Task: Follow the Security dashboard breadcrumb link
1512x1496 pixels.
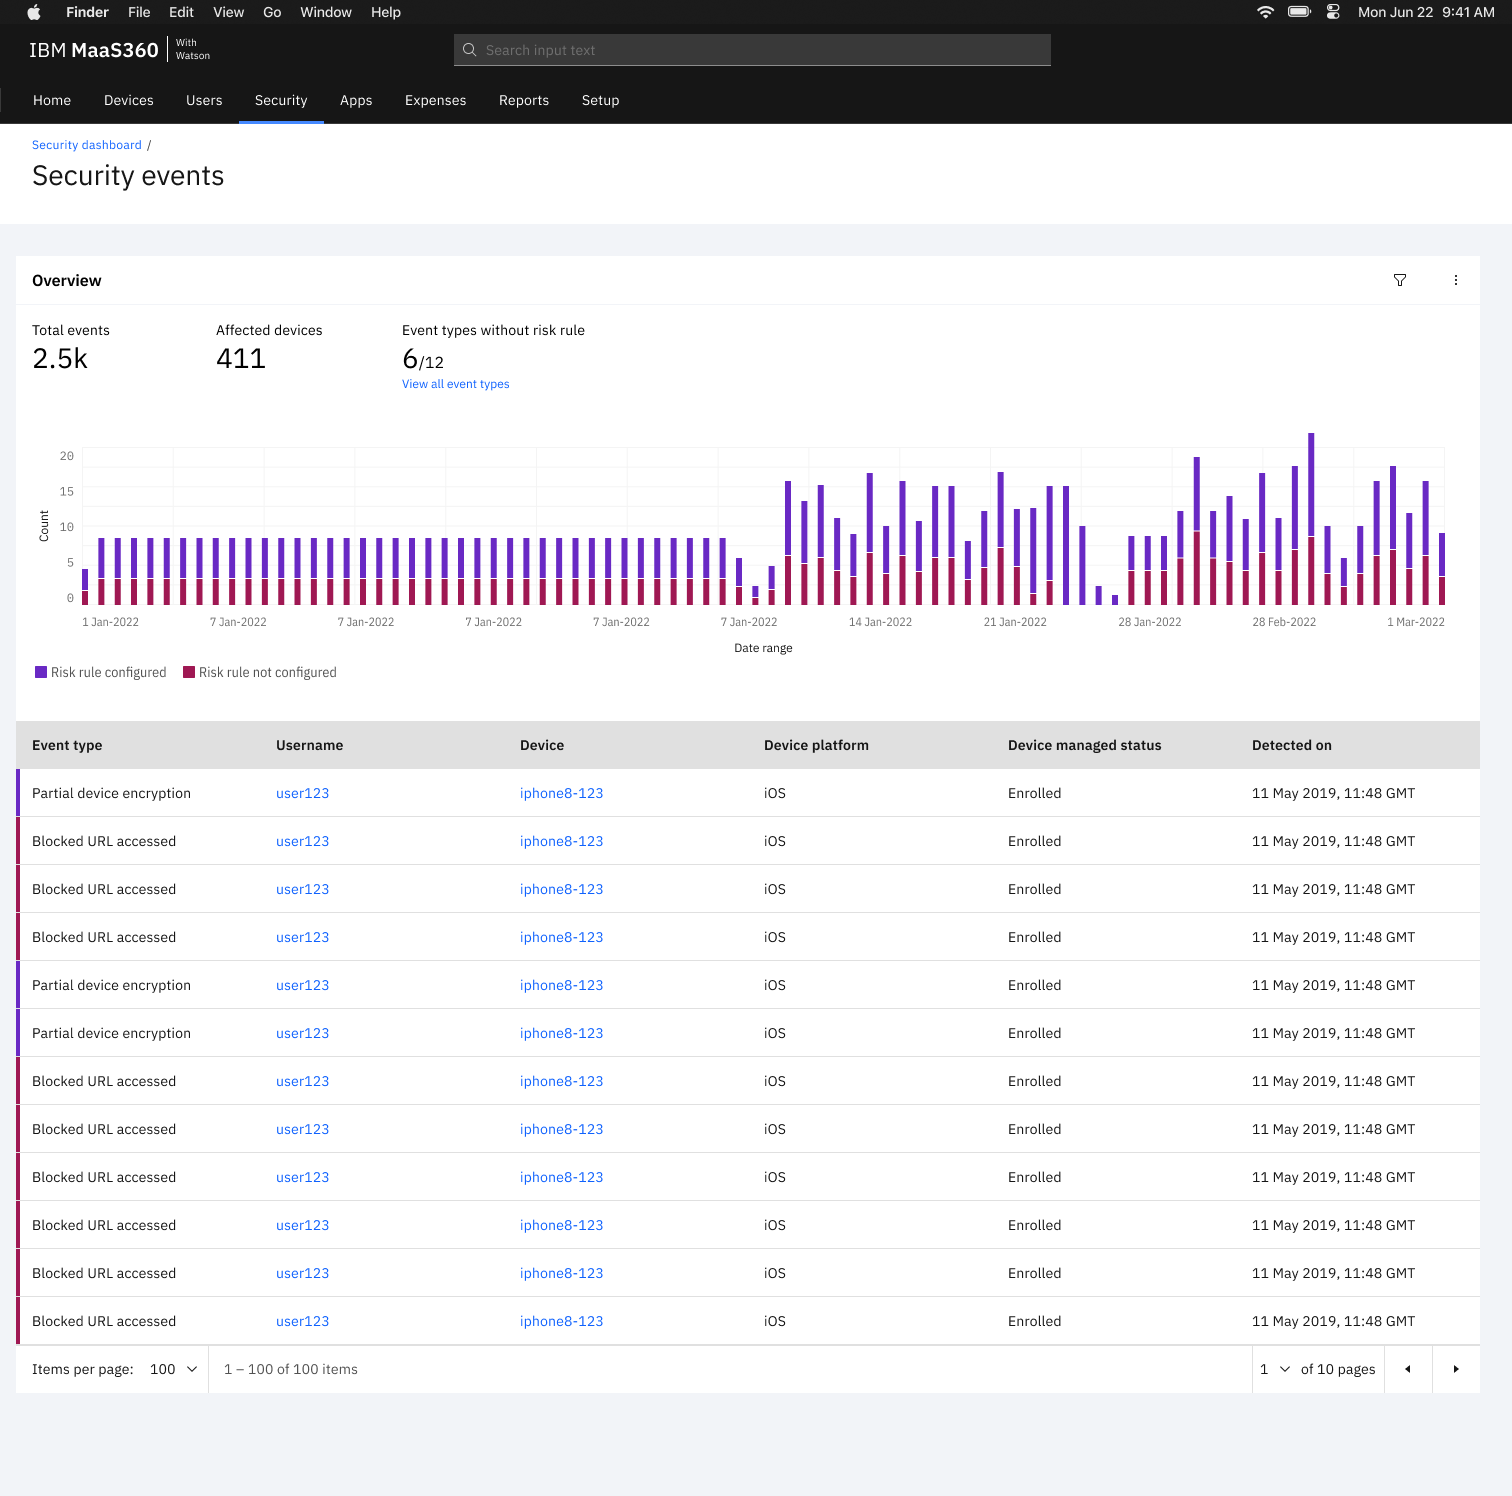Action: pyautogui.click(x=87, y=145)
